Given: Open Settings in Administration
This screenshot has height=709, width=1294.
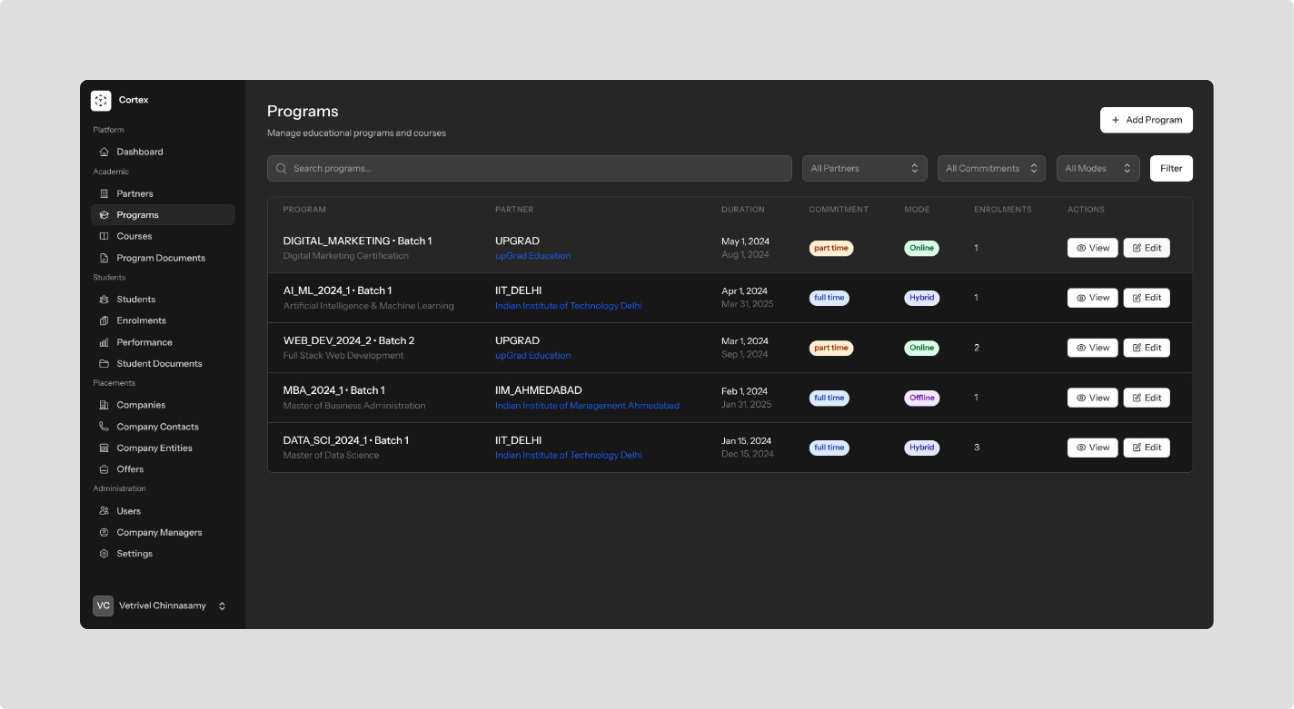Looking at the screenshot, I should [x=163, y=554].
